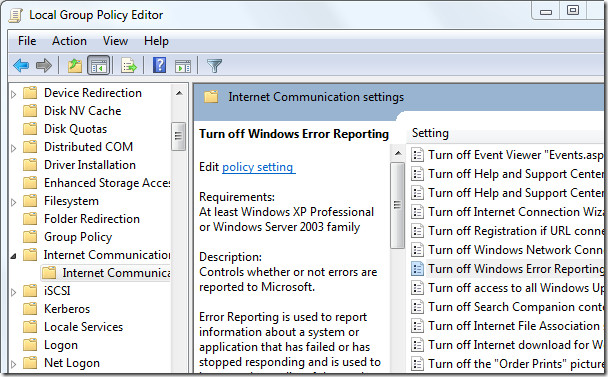Click folder icon in Internet Communication settings header
Screen dimensions: 608x377
pos(211,97)
